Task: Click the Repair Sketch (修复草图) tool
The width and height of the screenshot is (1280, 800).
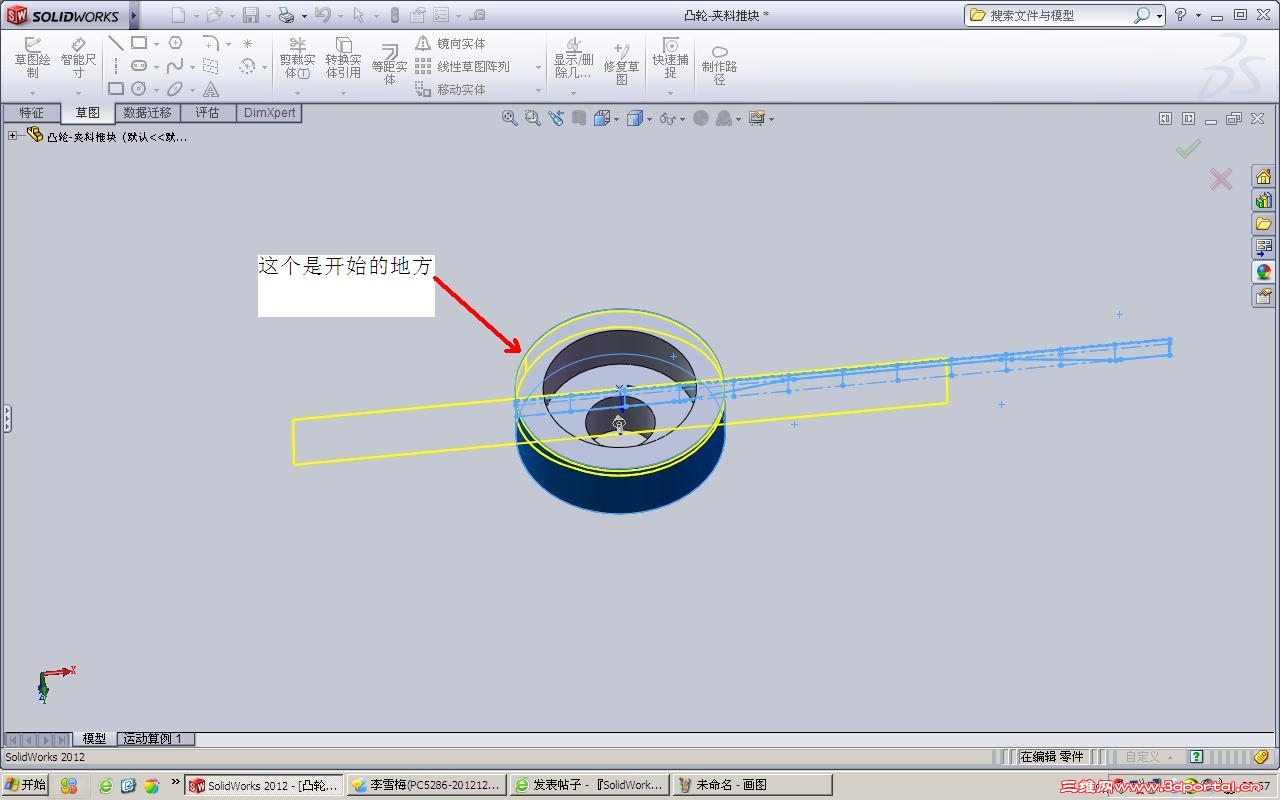Action: coord(621,64)
